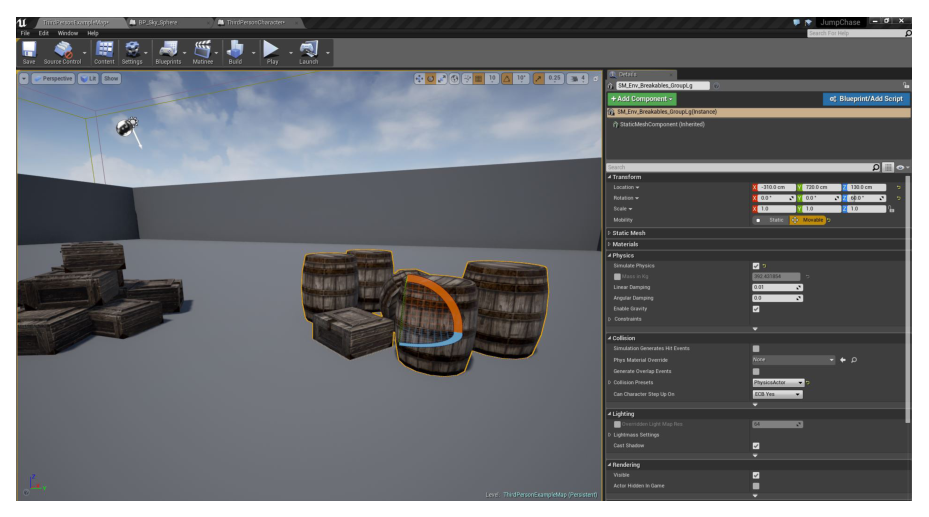Reset Location to default arrow
929x517 pixels.
tap(898, 187)
